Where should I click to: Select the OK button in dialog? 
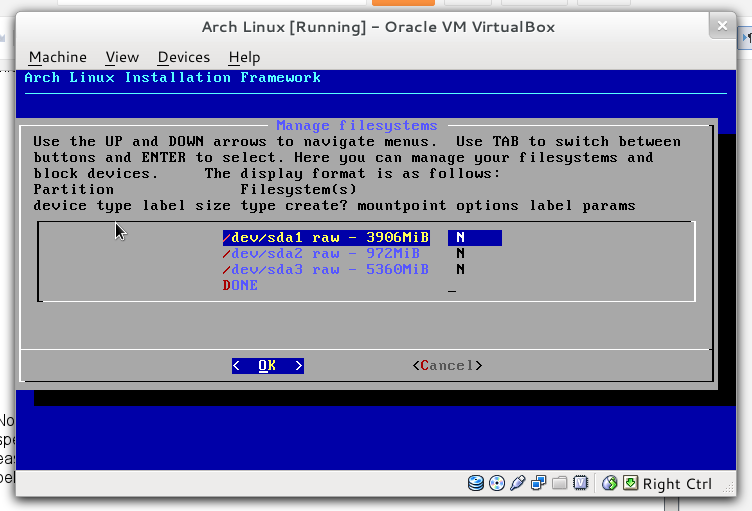point(268,366)
